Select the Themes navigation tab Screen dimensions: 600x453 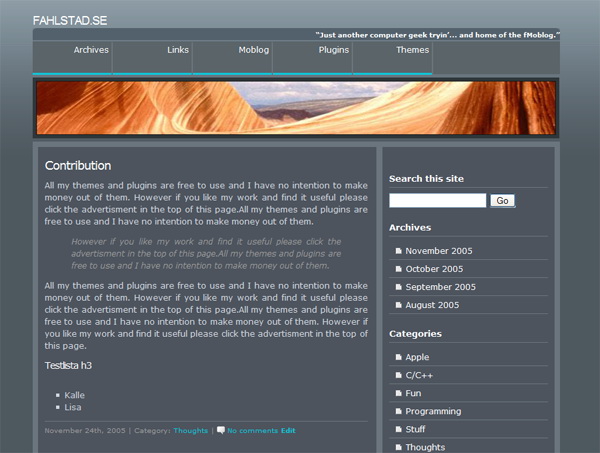pos(412,50)
